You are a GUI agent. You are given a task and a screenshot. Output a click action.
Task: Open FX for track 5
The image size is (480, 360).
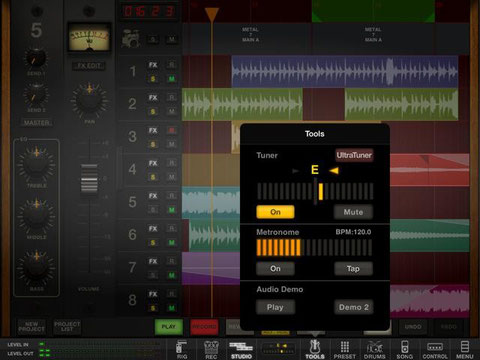tap(153, 196)
